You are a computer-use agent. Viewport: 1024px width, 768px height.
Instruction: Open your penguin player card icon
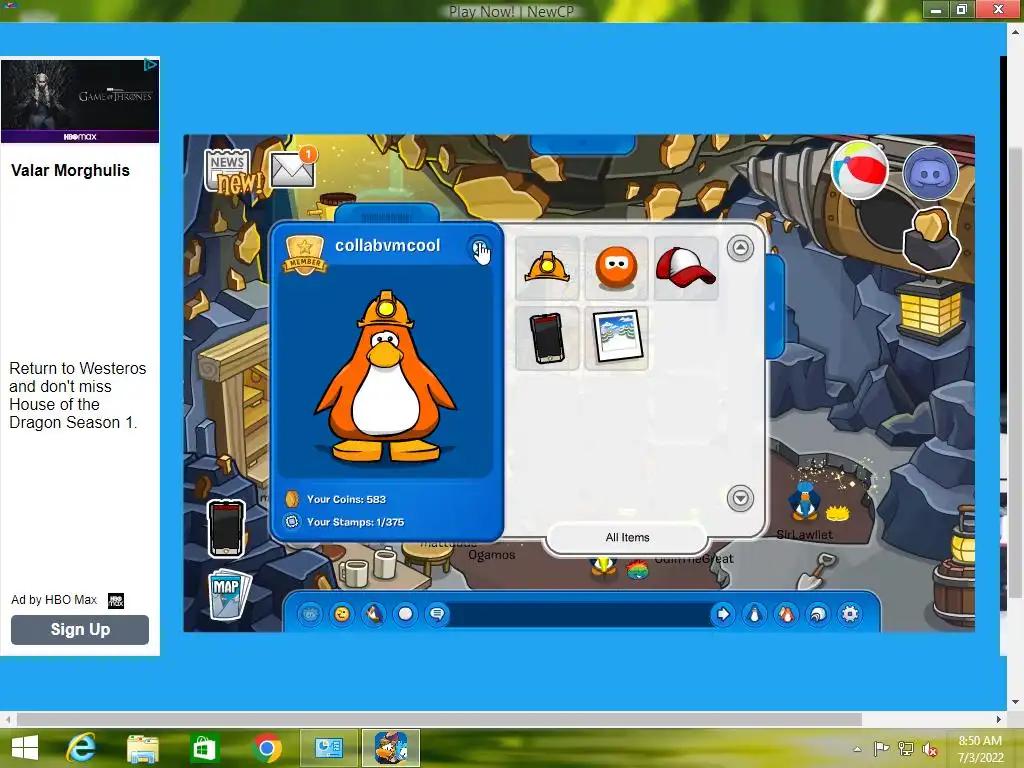click(754, 614)
